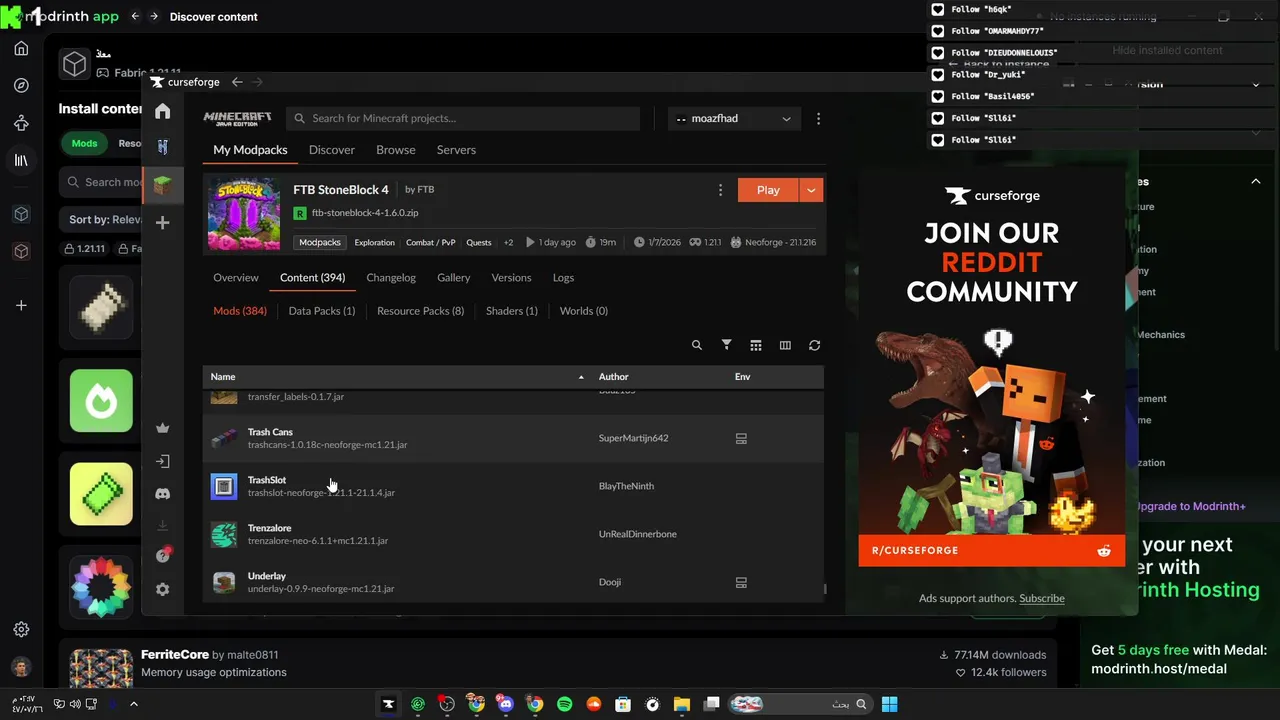Click the Modpacks category tag

tap(320, 242)
